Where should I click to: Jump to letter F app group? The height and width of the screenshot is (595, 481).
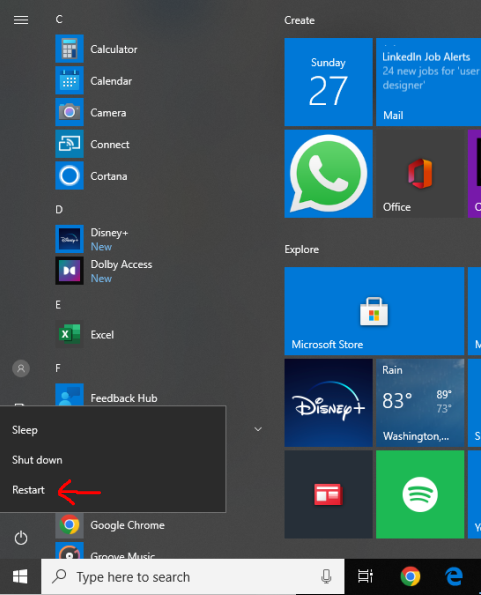point(58,368)
